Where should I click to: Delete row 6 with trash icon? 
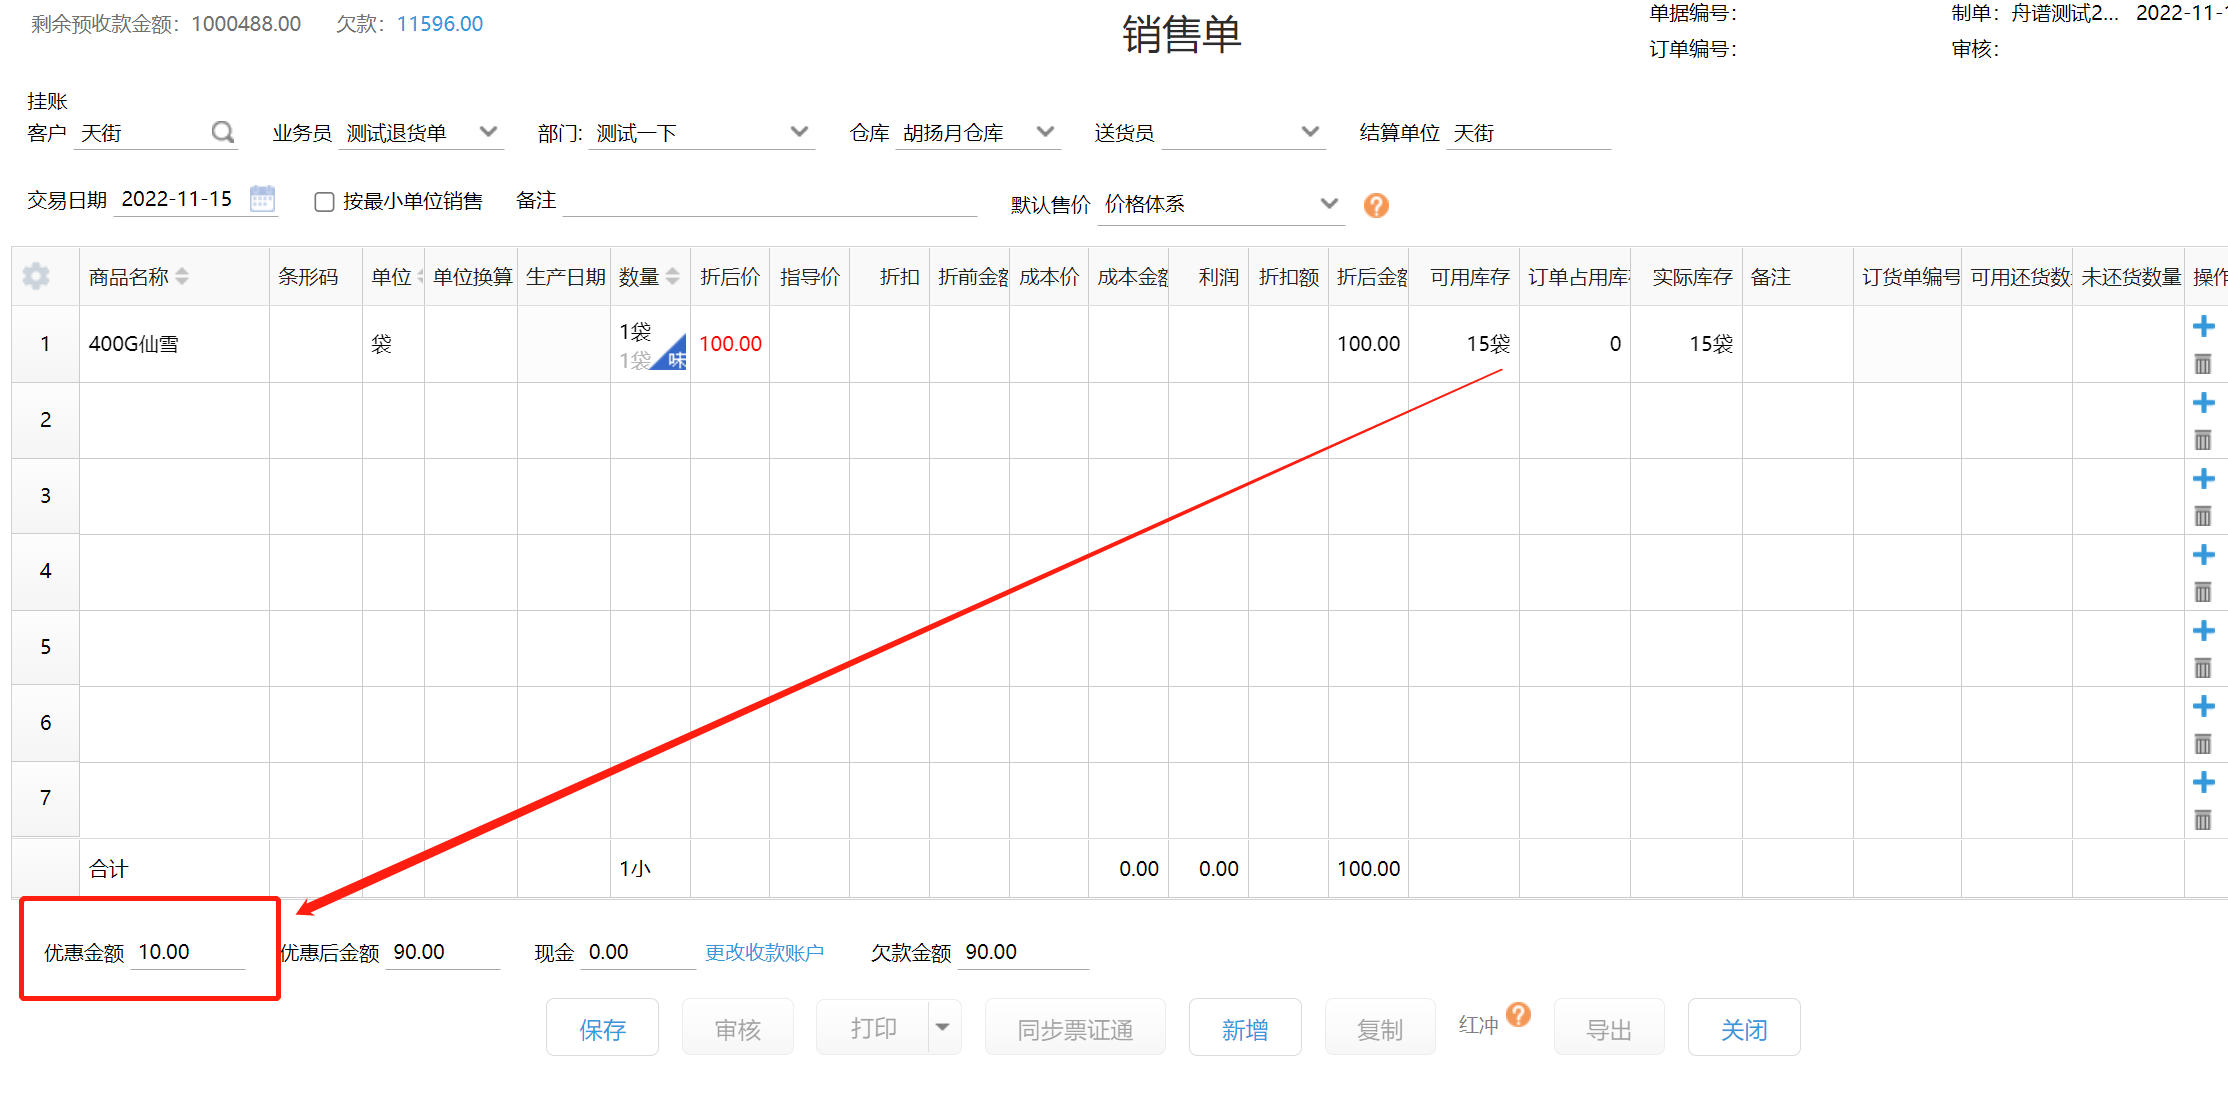pos(2203,744)
